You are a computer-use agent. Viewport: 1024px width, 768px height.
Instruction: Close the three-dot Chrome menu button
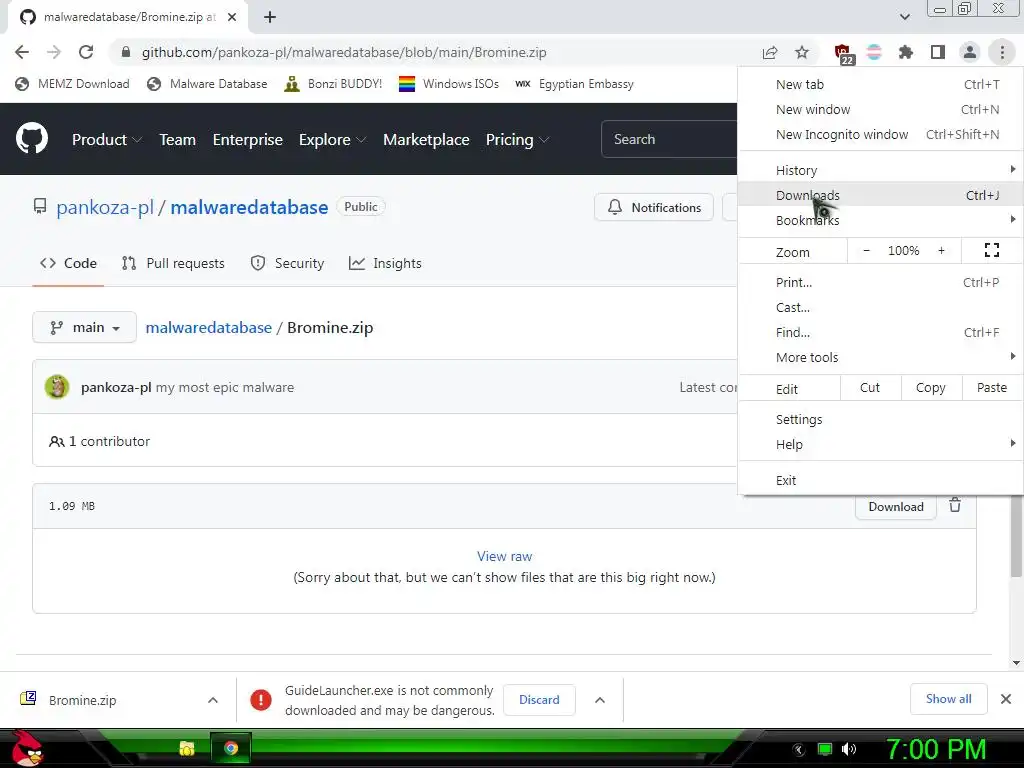1002,52
